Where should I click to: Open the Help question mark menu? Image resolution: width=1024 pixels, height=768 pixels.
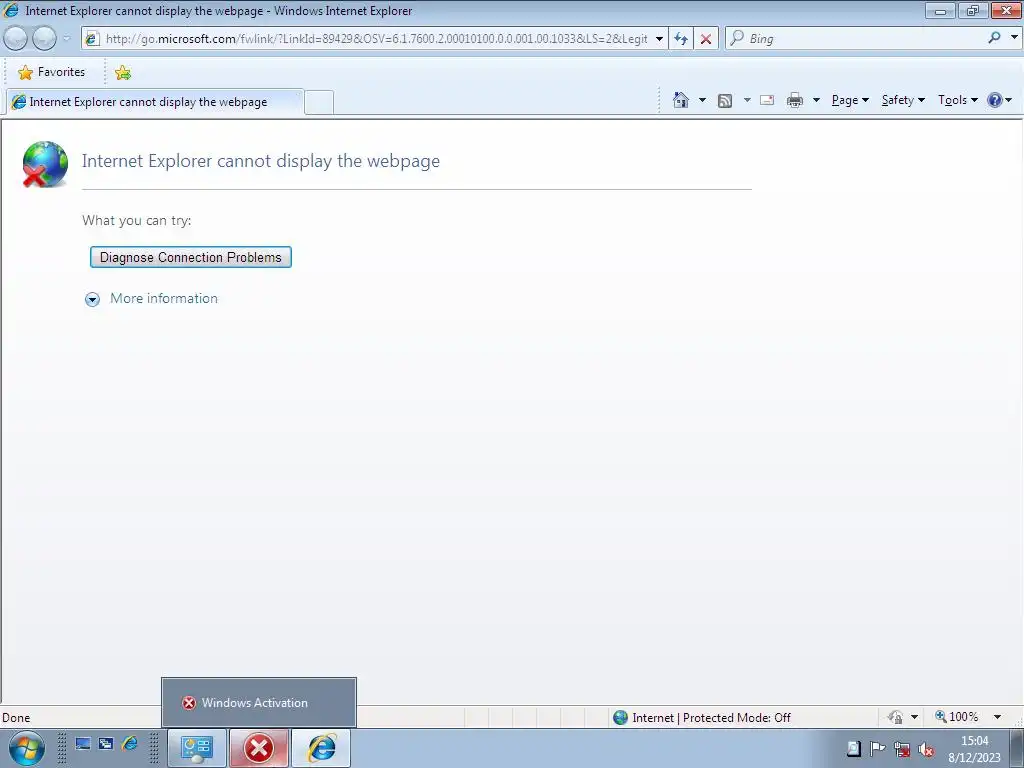click(x=1000, y=100)
